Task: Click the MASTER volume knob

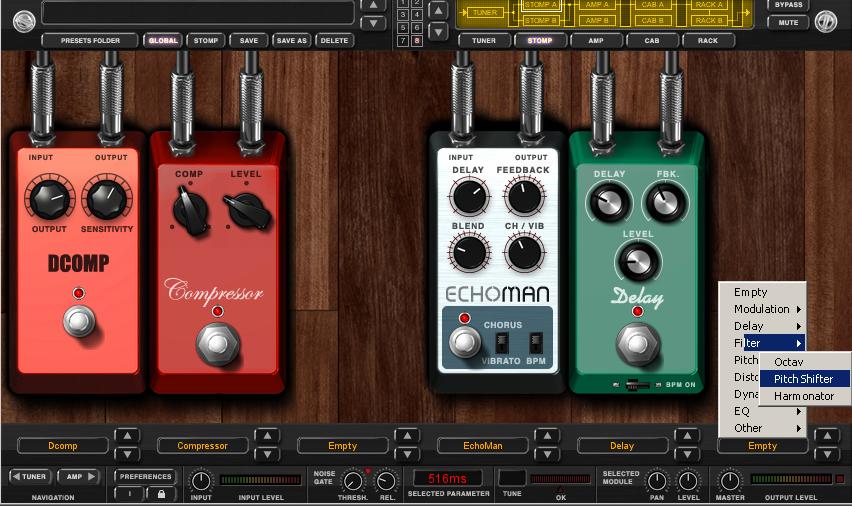Action: point(730,481)
